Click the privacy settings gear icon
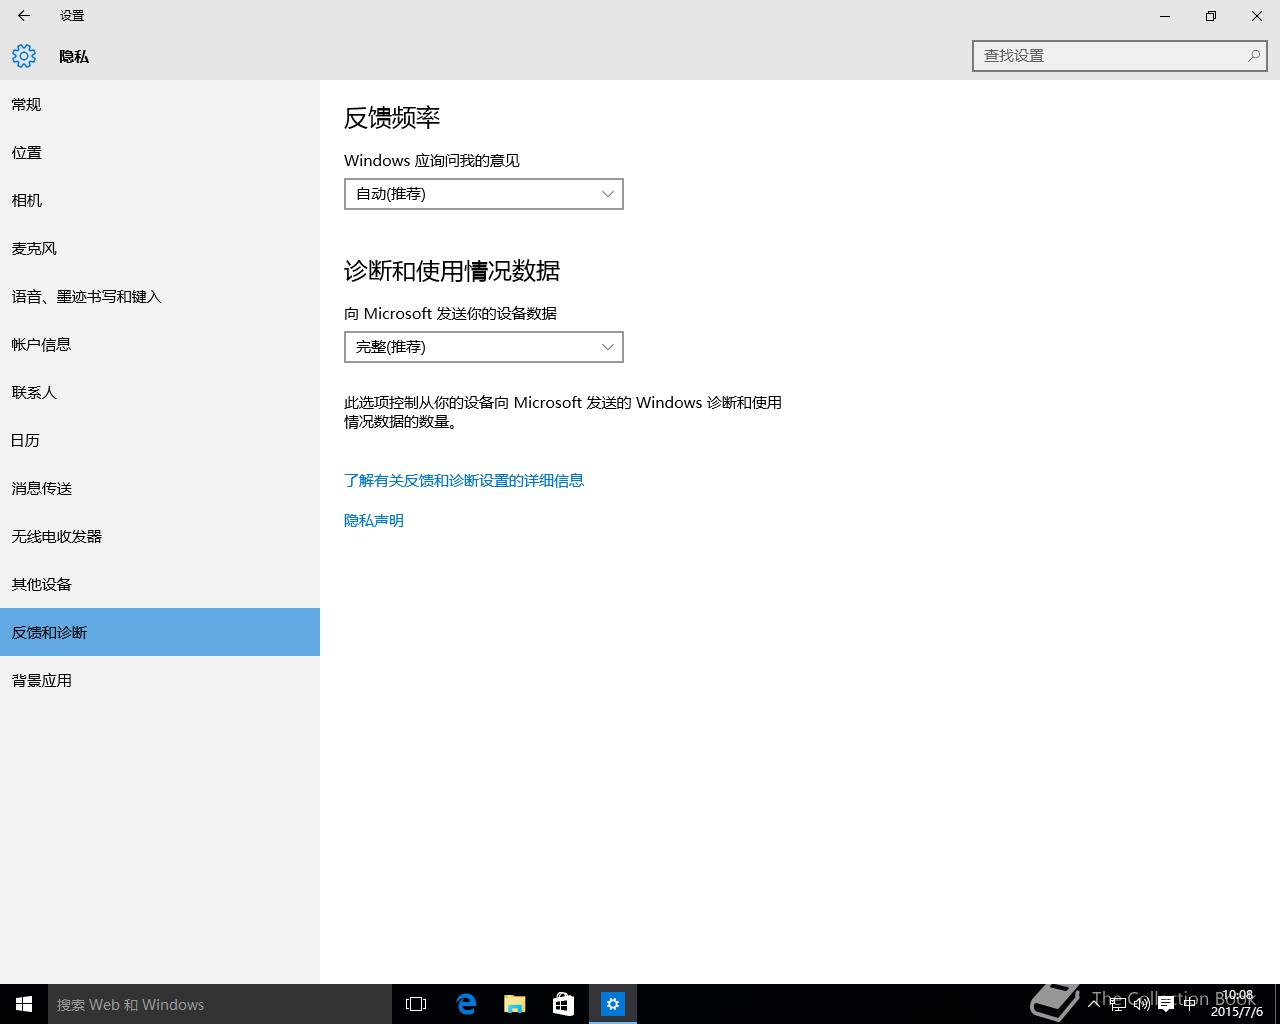Viewport: 1280px width, 1024px height. click(24, 56)
